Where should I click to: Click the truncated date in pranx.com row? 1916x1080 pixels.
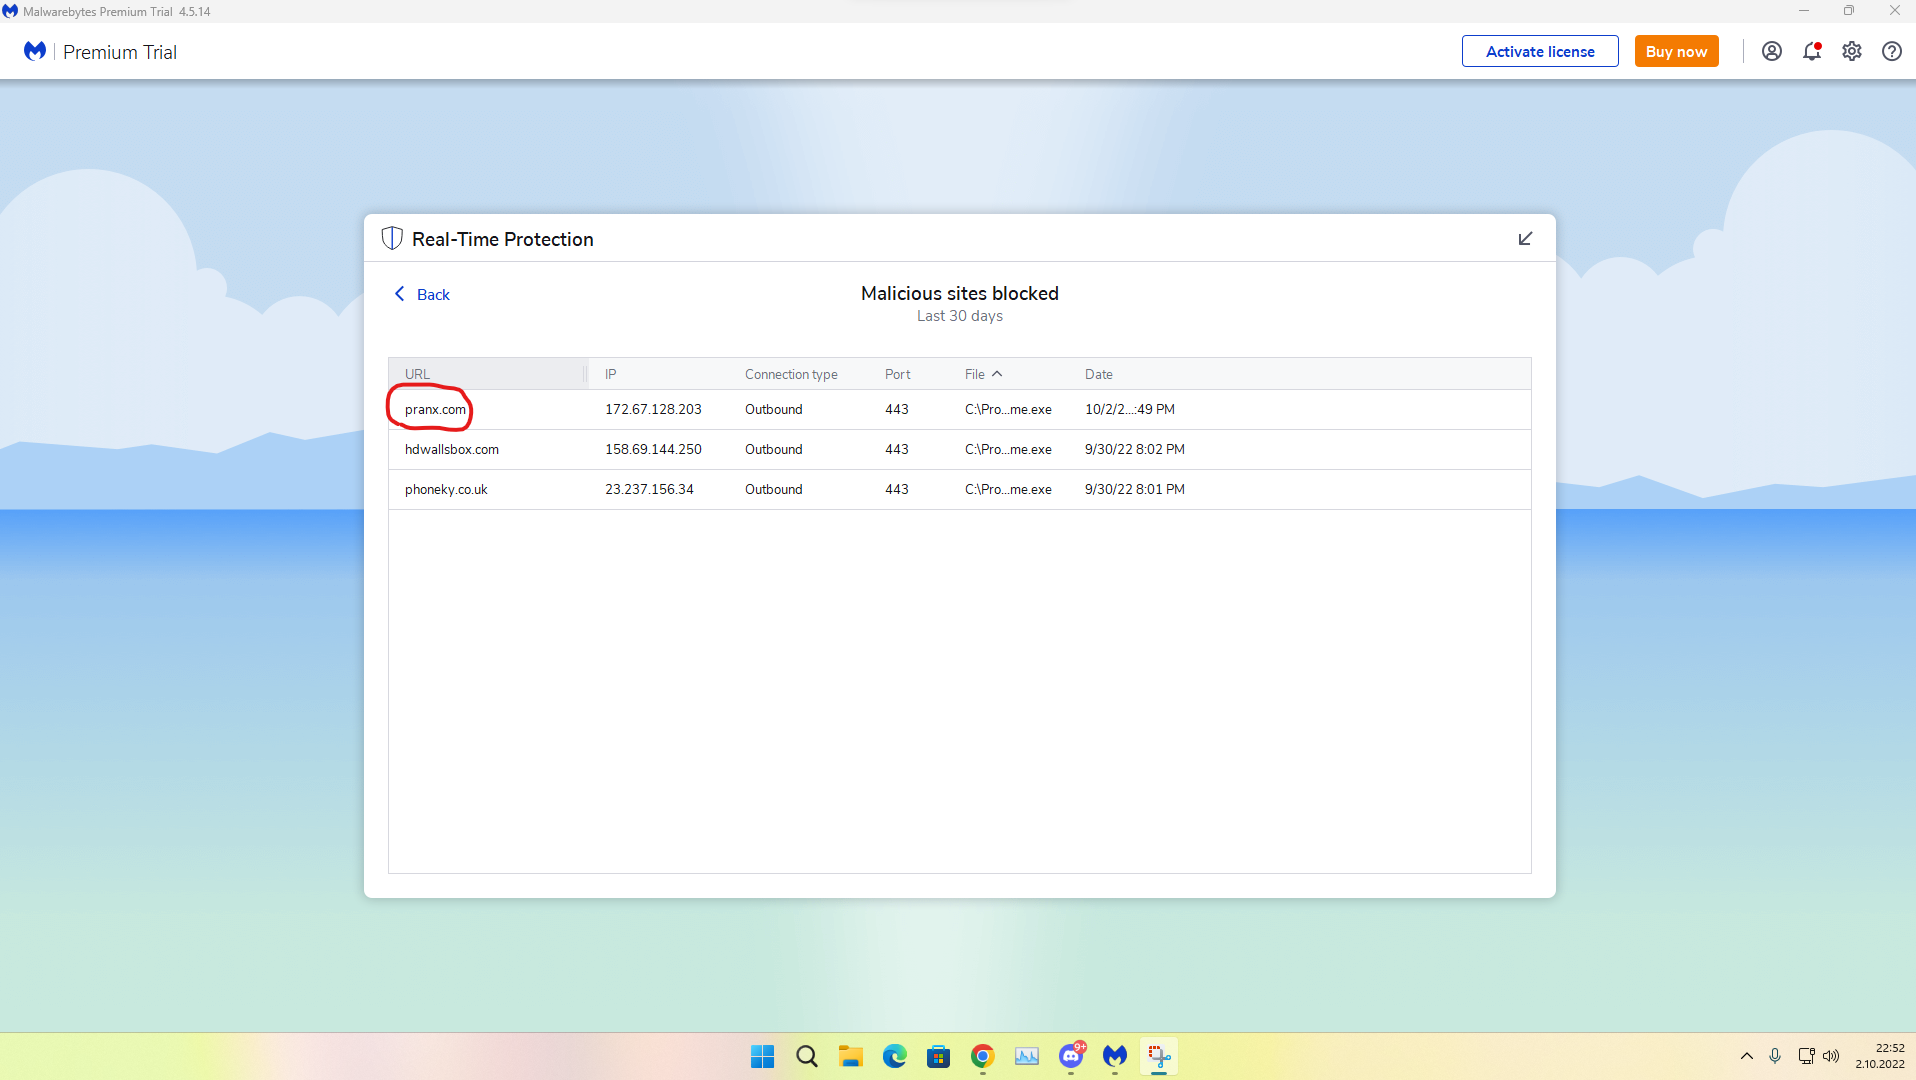pyautogui.click(x=1129, y=409)
